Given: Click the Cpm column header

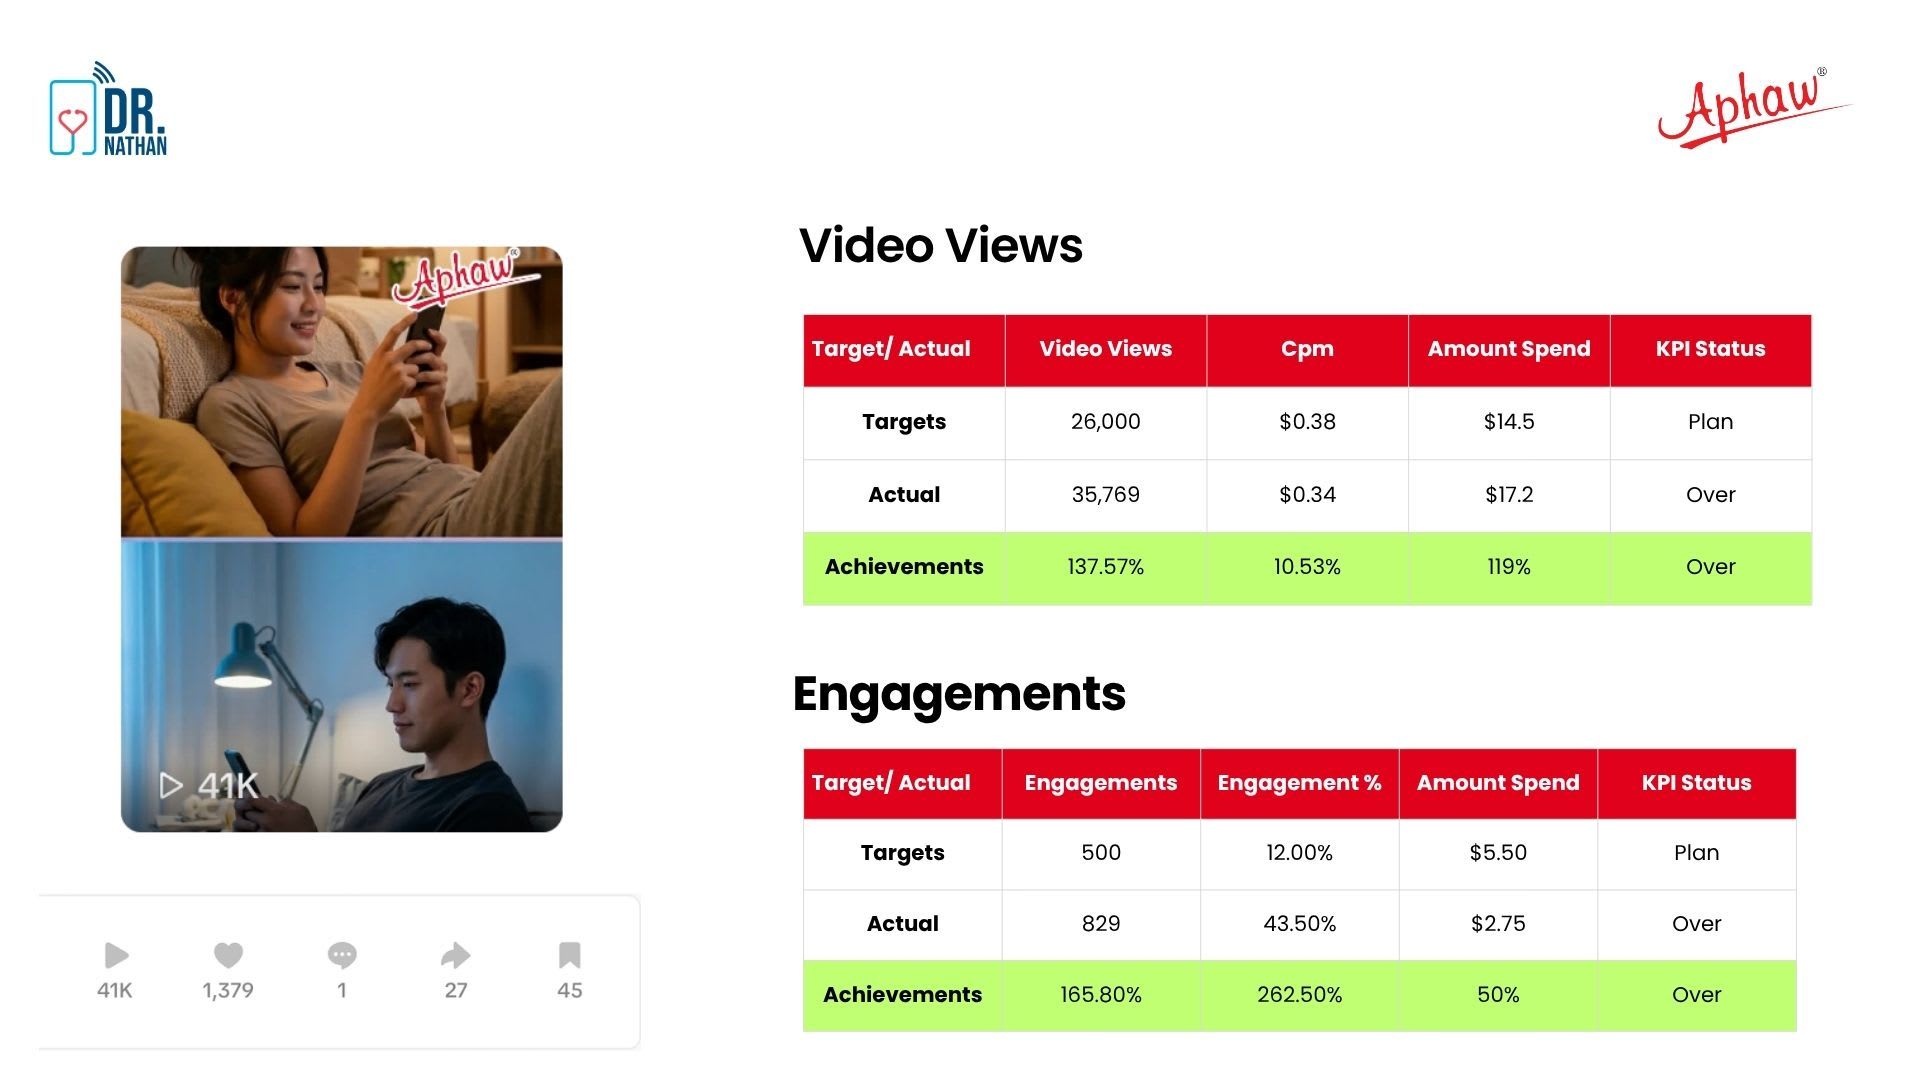Looking at the screenshot, I should pos(1307,350).
